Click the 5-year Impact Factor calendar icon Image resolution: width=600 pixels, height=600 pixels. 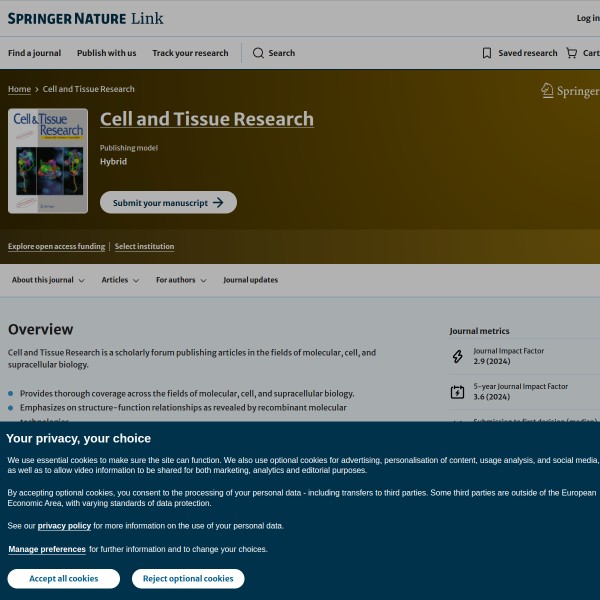458,391
